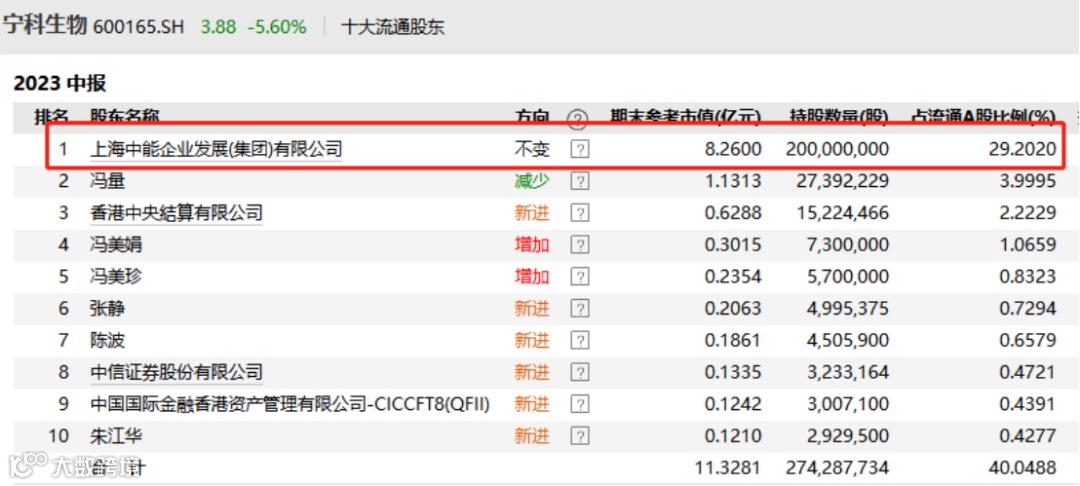Click the 2023 中报 period heading
1080x486 pixels.
[x=61, y=84]
